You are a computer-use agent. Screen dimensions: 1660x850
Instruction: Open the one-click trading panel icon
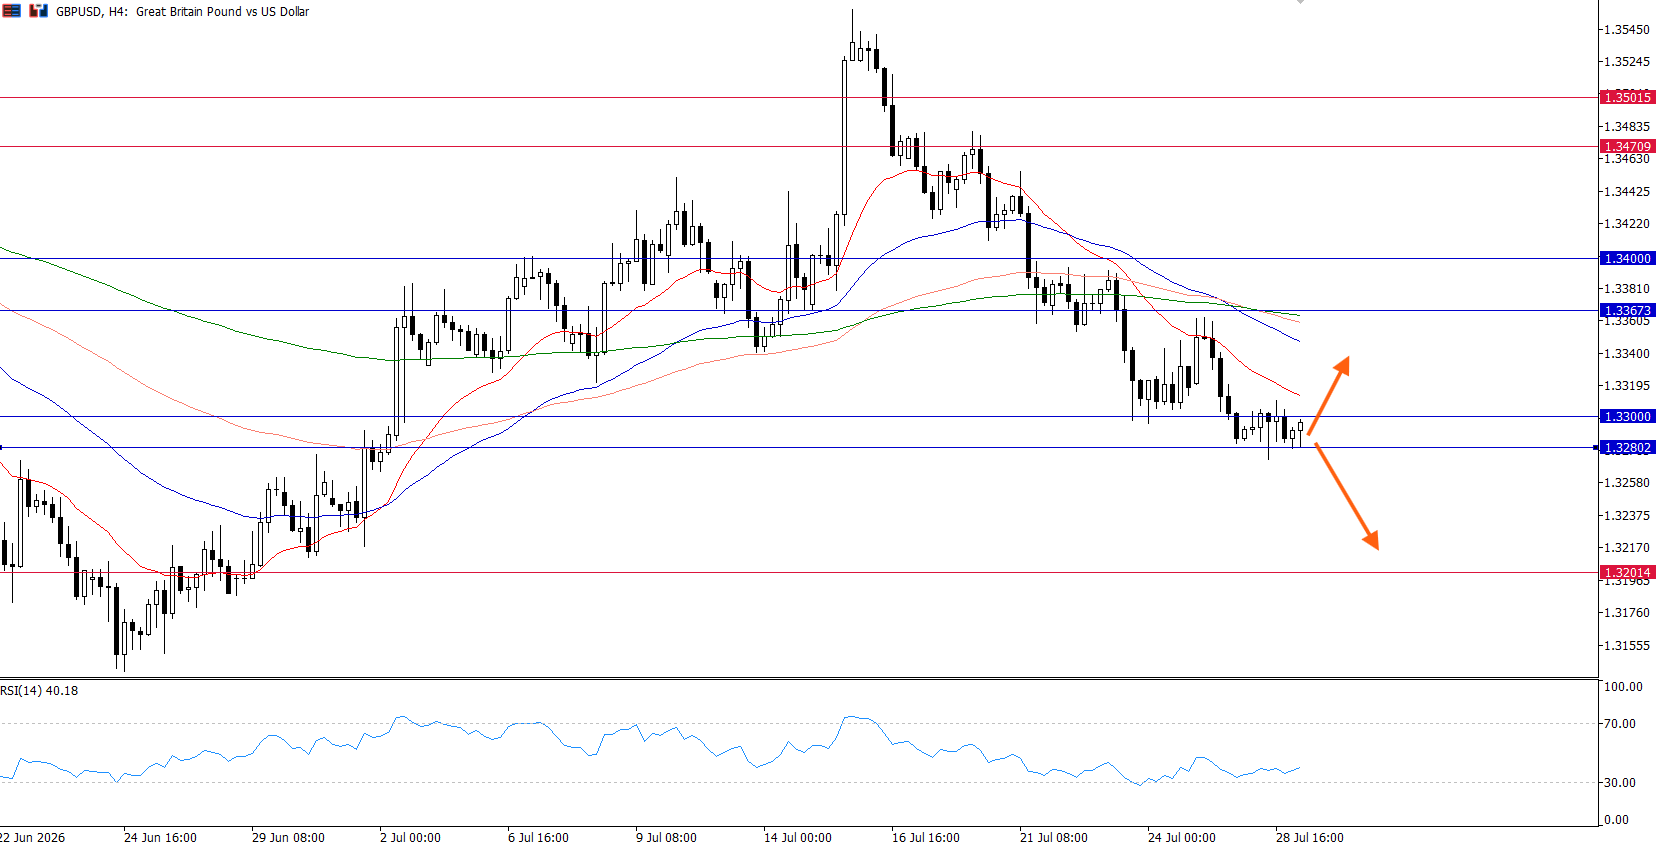[x=11, y=11]
